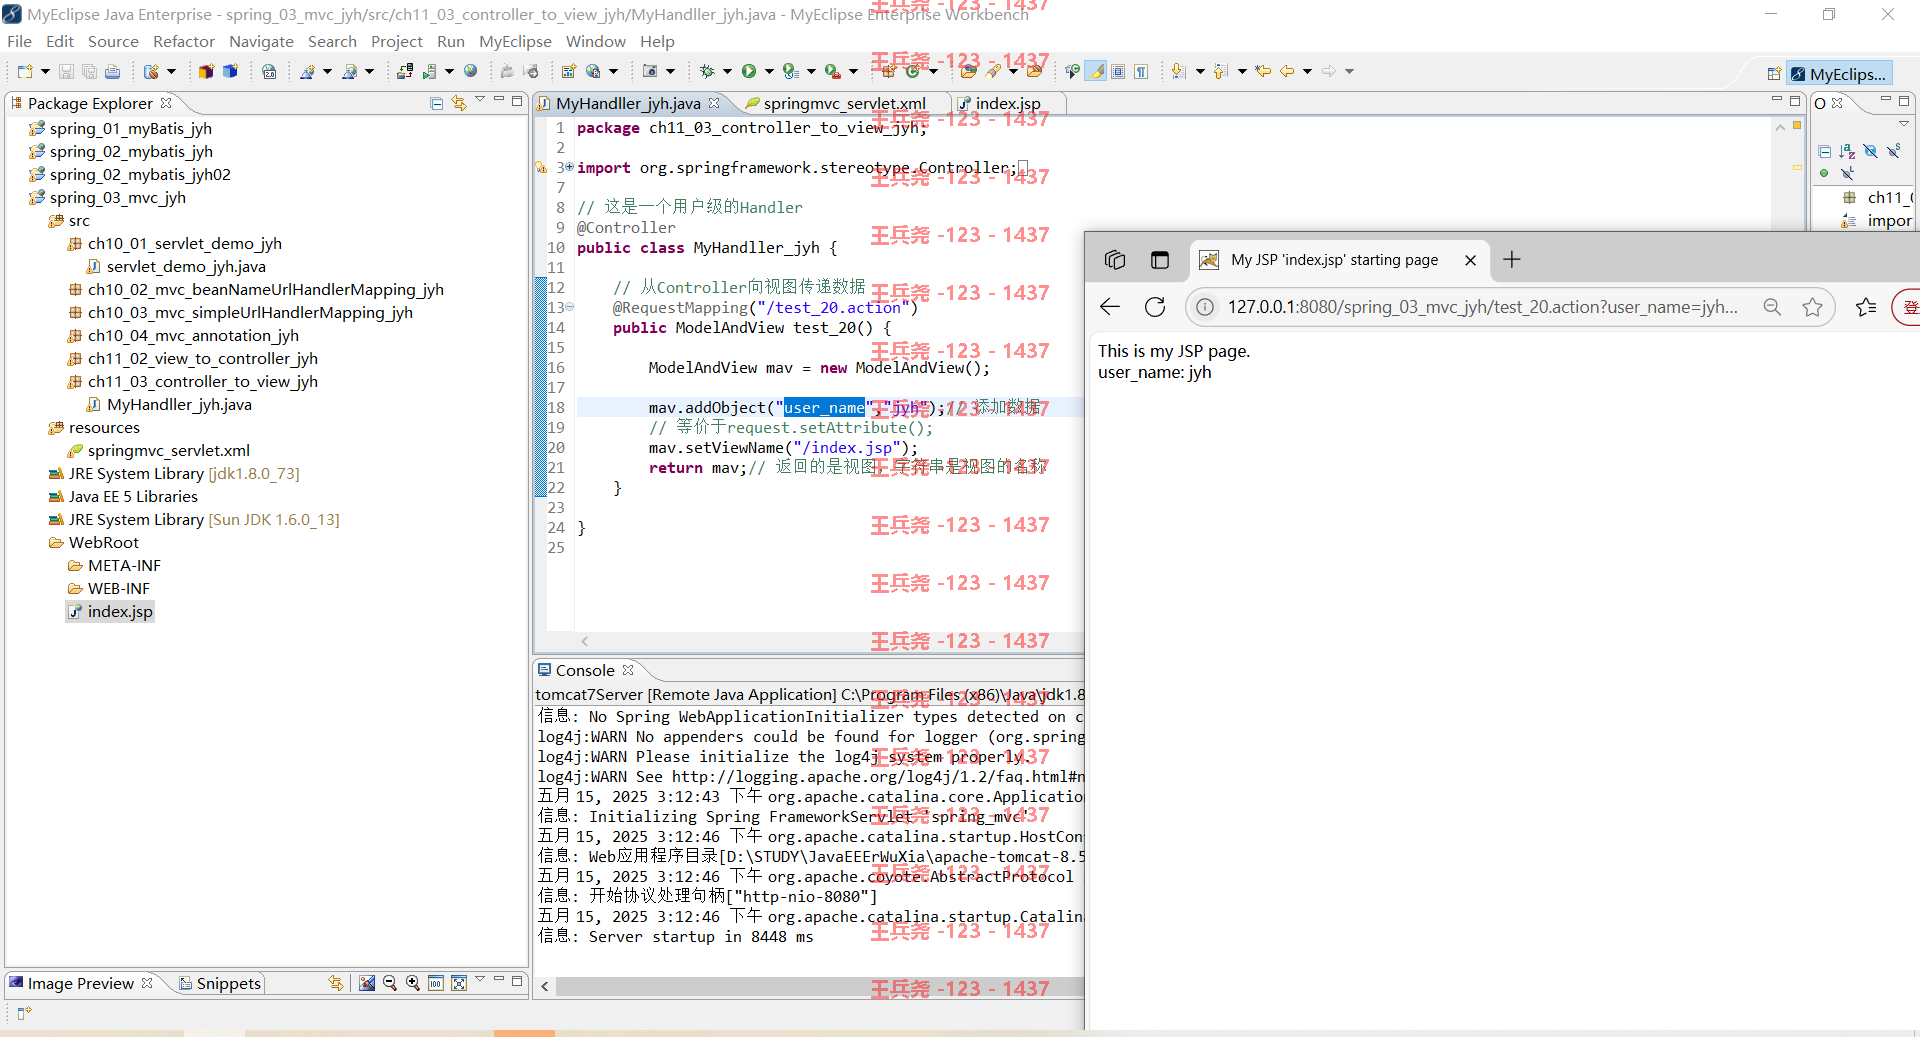Screen dimensions: 1920x1037
Task: Toggle Mark Occurrences highlighter in the toolbar
Action: pos(1096,71)
